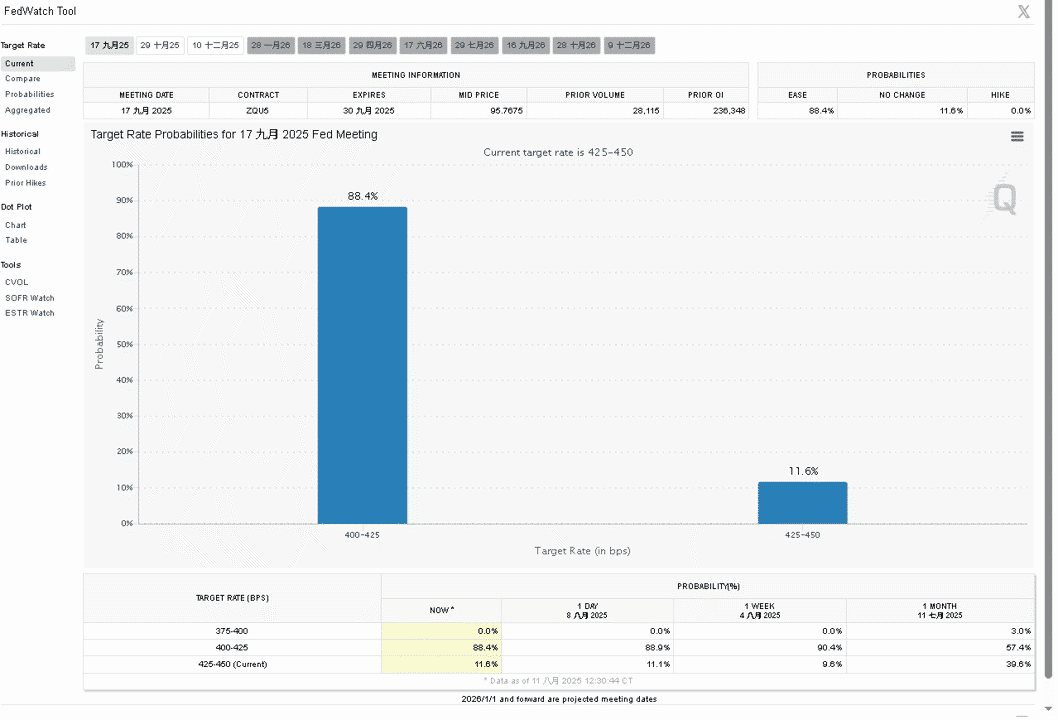Open Probabilities in the sidebar

tap(30, 94)
